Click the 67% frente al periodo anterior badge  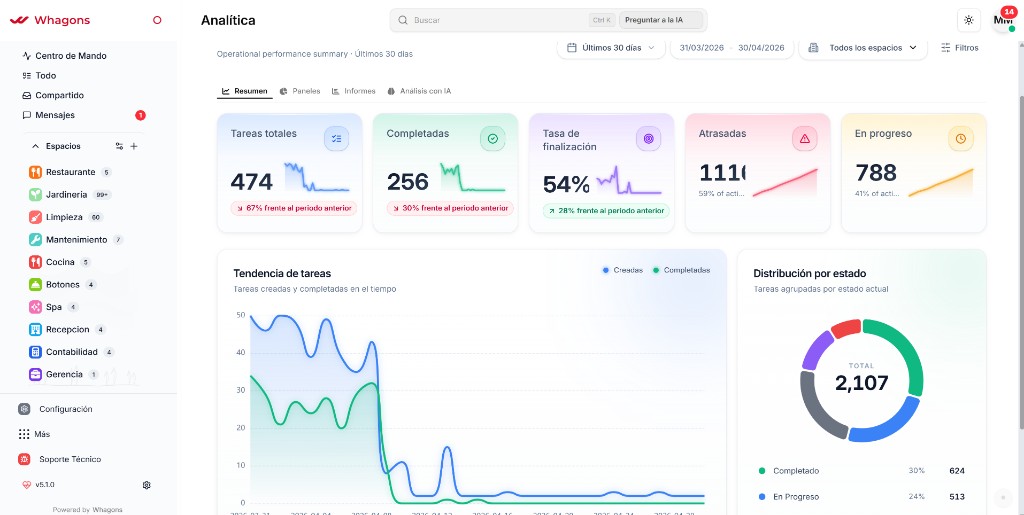(293, 208)
